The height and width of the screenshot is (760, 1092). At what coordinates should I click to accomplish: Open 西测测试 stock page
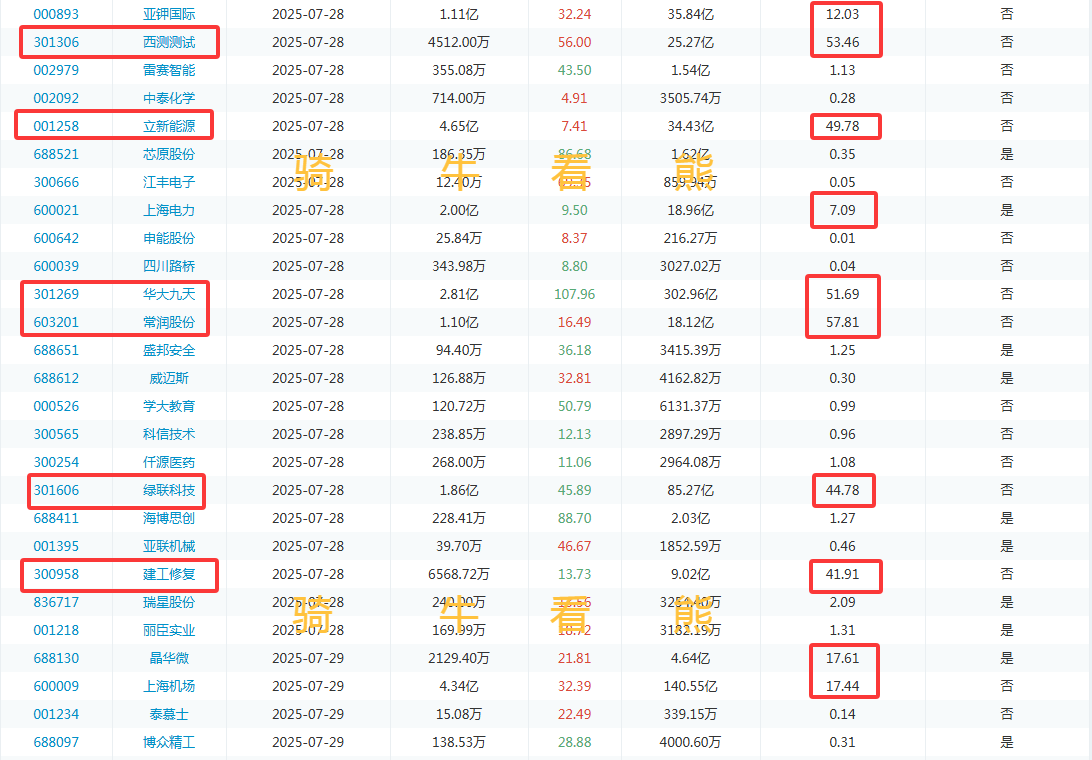point(169,42)
